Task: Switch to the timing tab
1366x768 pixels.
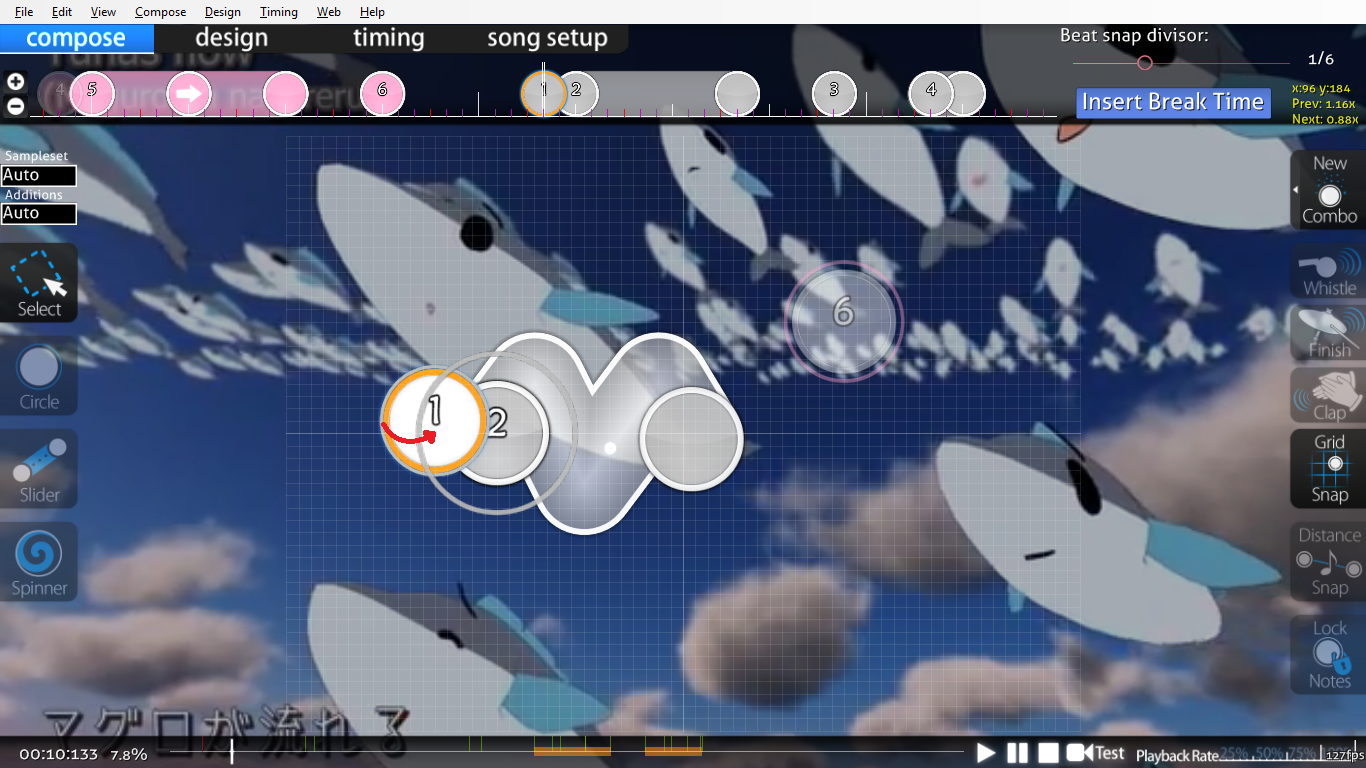Action: pyautogui.click(x=388, y=38)
